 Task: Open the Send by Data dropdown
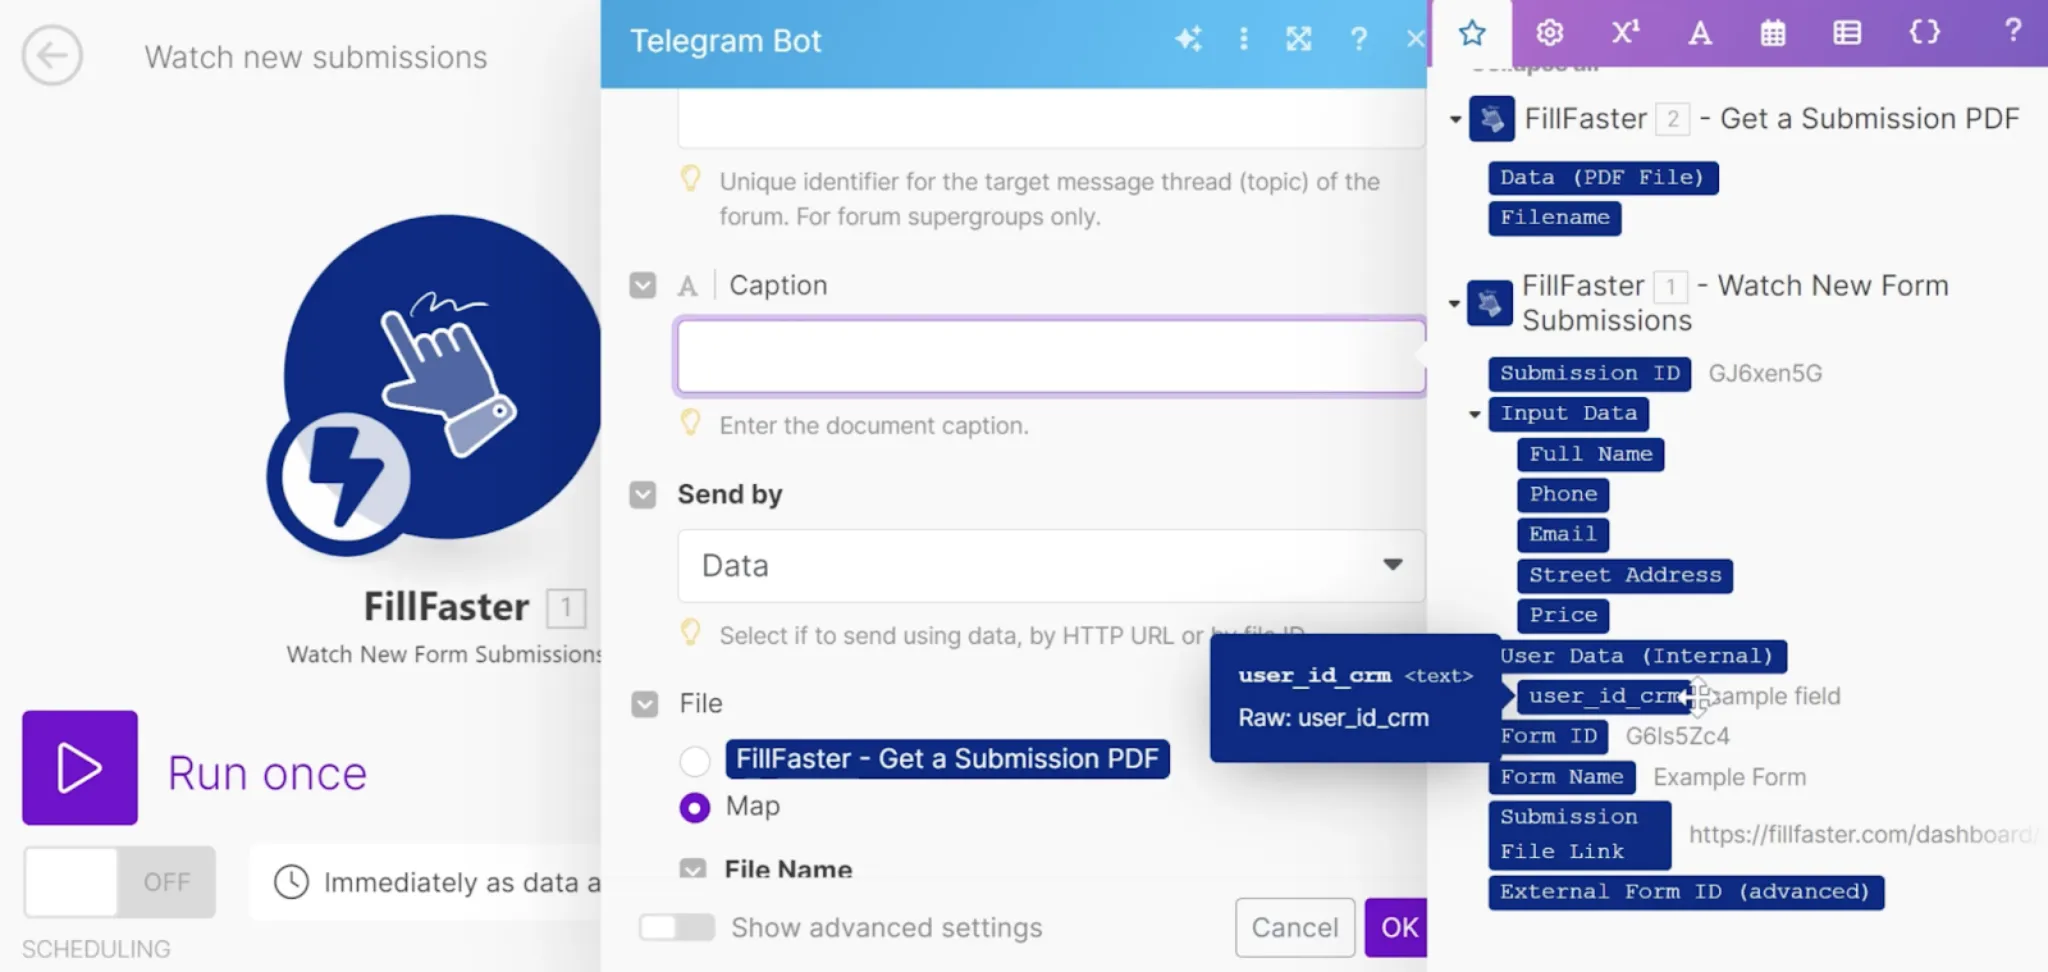point(1051,566)
